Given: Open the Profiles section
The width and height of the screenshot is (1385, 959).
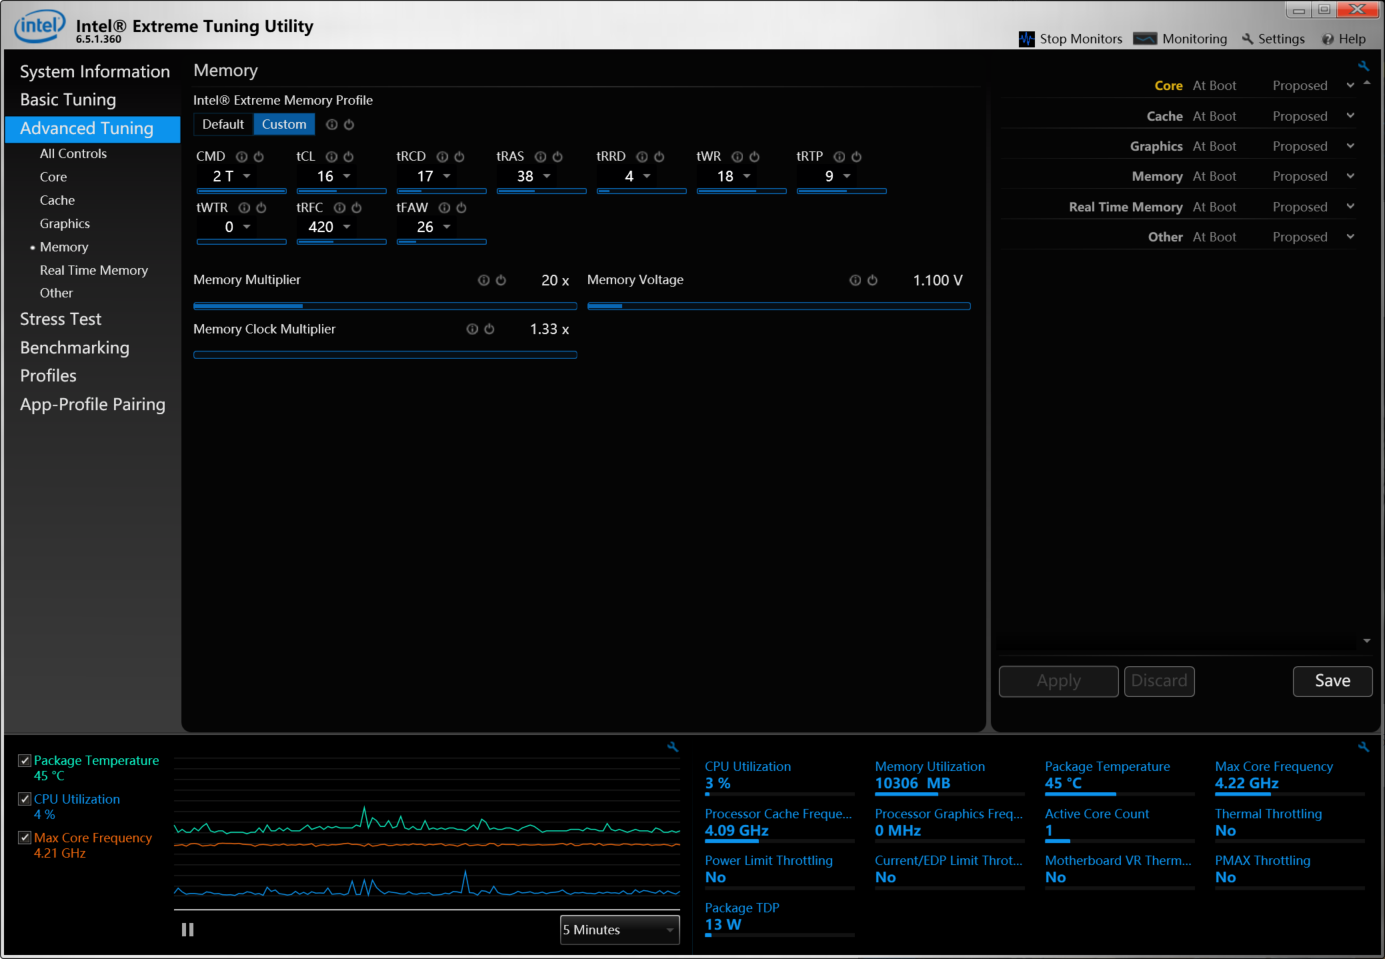Looking at the screenshot, I should coord(48,376).
